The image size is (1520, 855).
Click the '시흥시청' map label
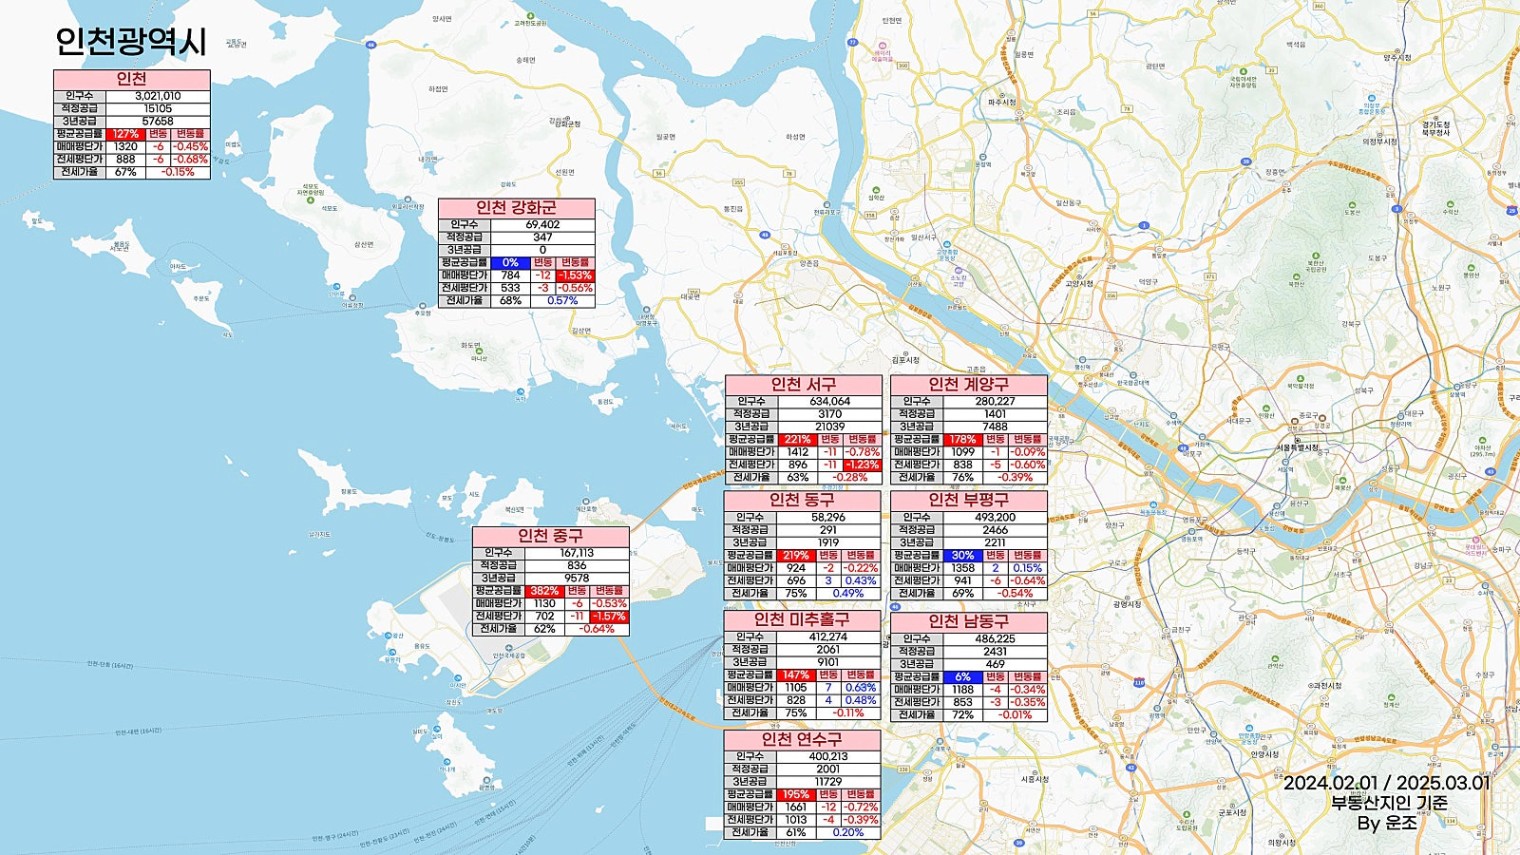coord(1034,779)
